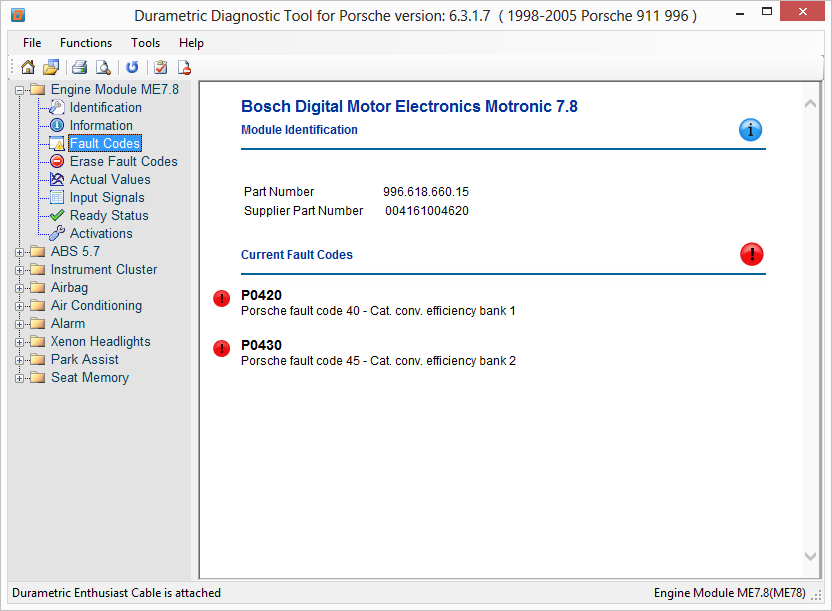Click the scroll up arrow in content pane
Image resolution: width=832 pixels, height=611 pixels.
[810, 104]
